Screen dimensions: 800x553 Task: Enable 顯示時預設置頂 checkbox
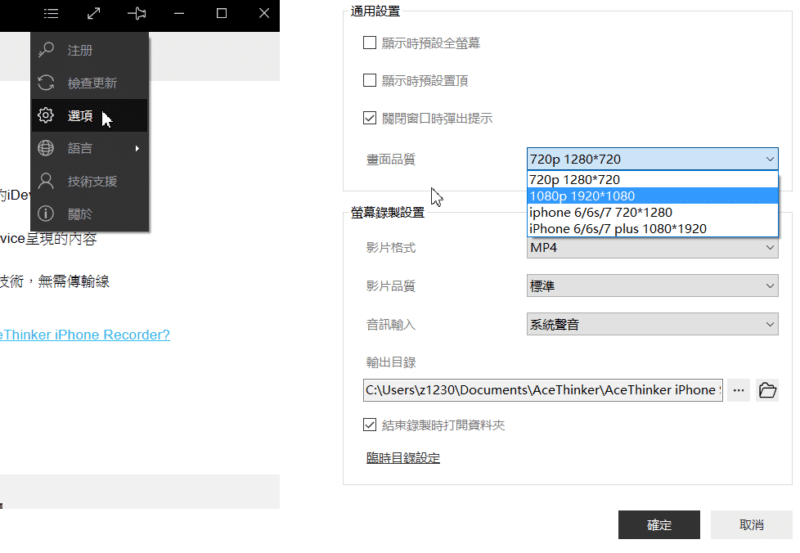pos(369,80)
